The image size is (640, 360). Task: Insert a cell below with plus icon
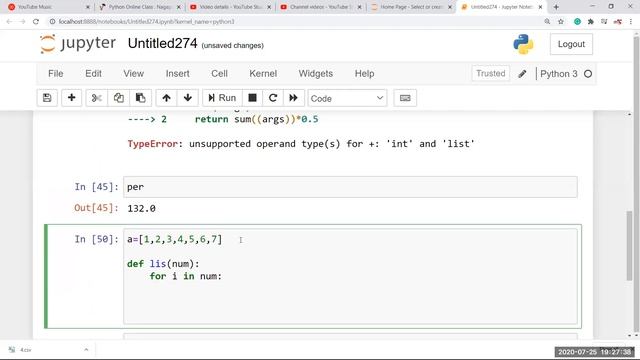(x=71, y=98)
